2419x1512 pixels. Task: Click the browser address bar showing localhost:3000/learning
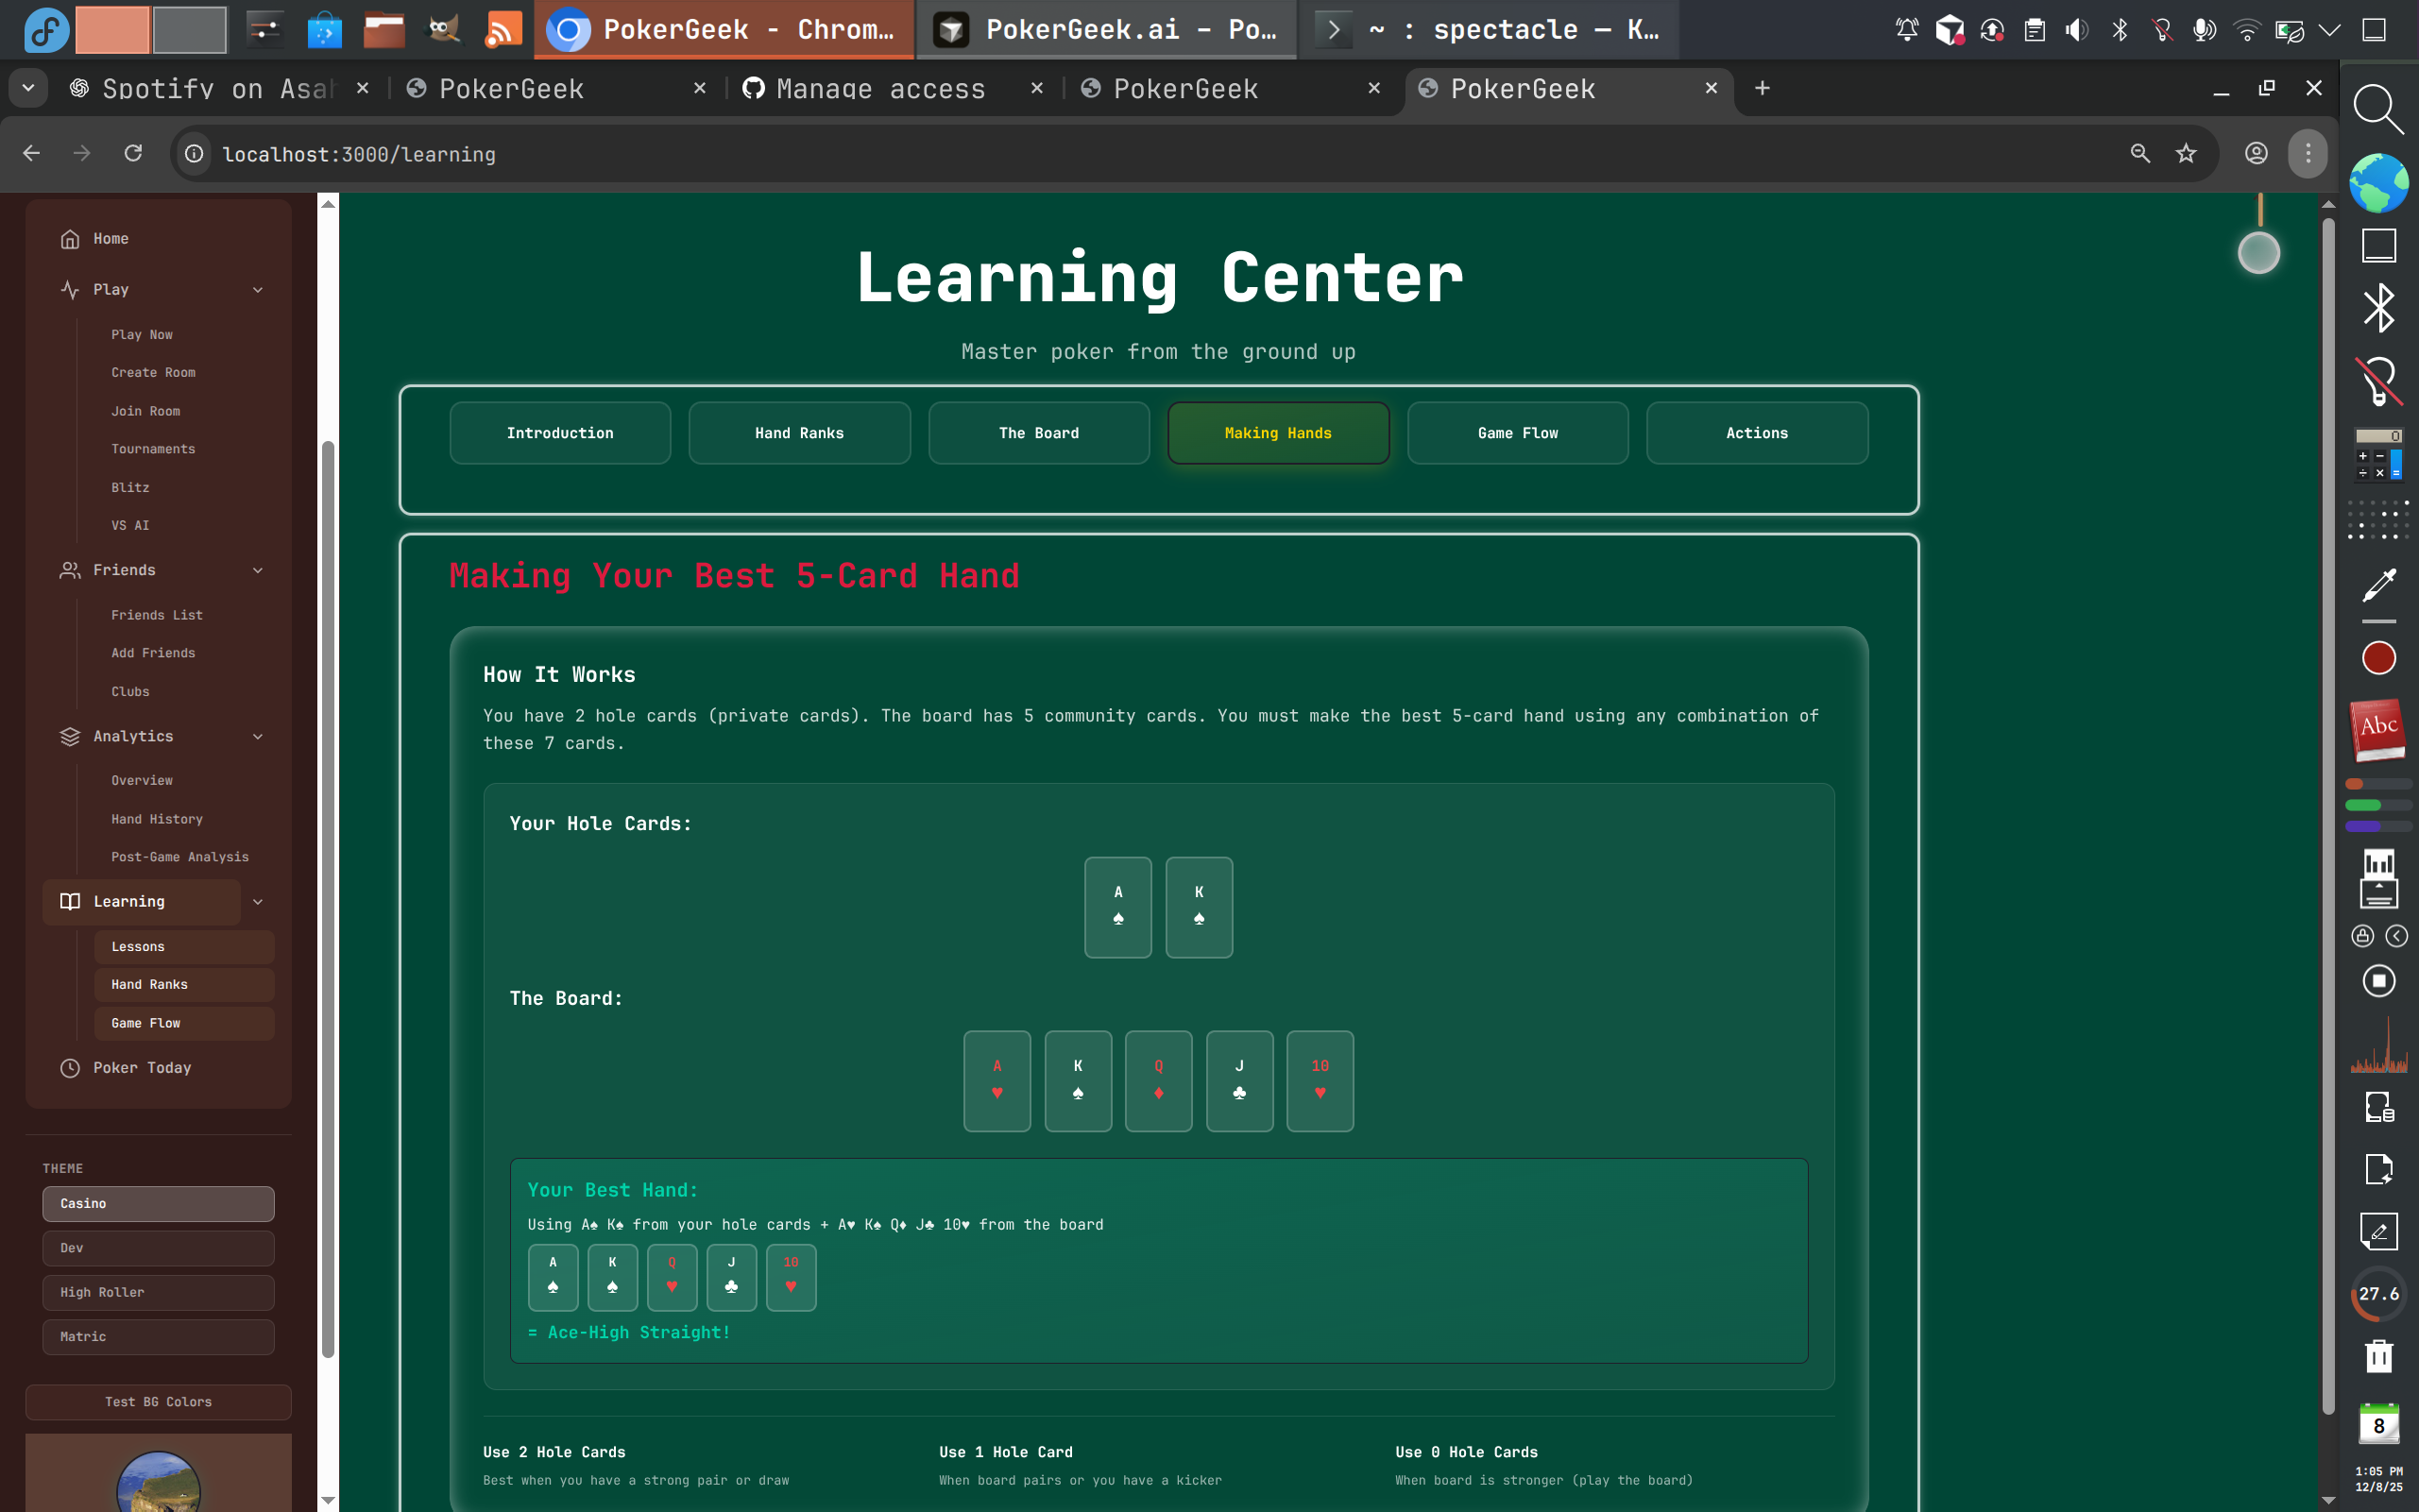[358, 153]
